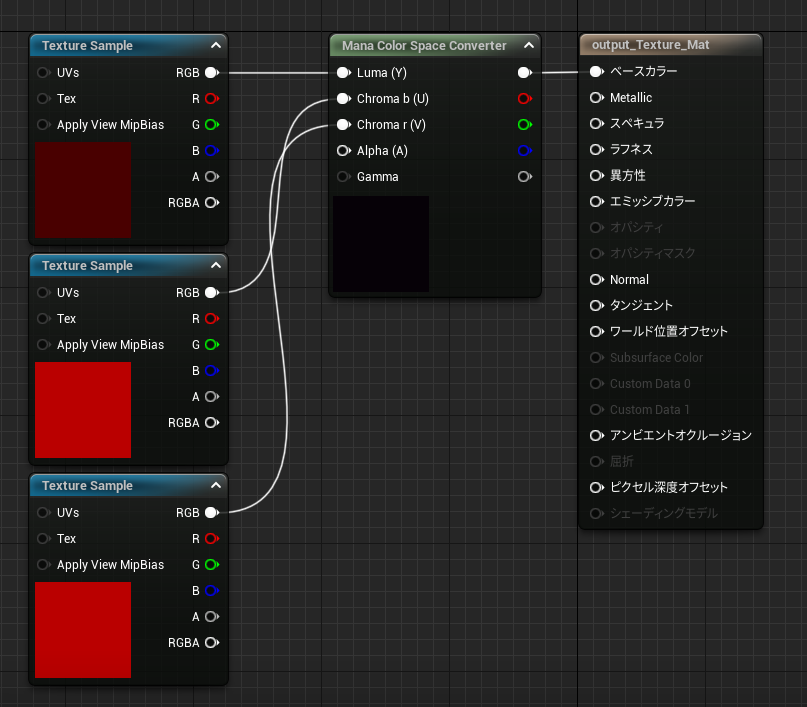Click the gray alpha output pin on Mana Color Space Converter
The height and width of the screenshot is (707, 807).
[525, 176]
